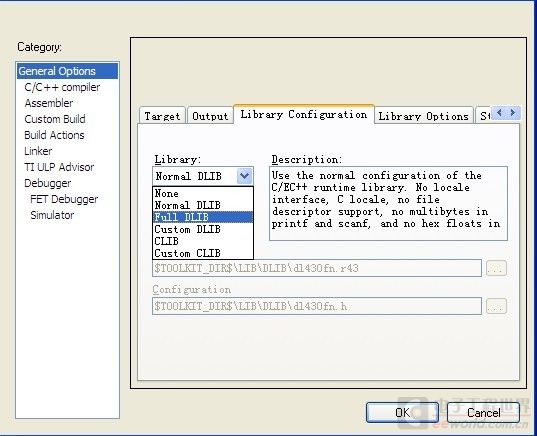Click the Configuration header path field
537x436 pixels.
(x=317, y=306)
